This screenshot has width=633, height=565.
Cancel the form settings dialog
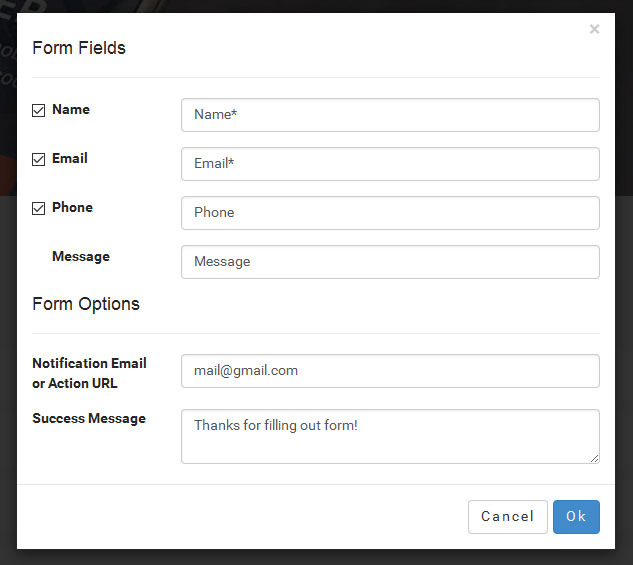click(507, 517)
